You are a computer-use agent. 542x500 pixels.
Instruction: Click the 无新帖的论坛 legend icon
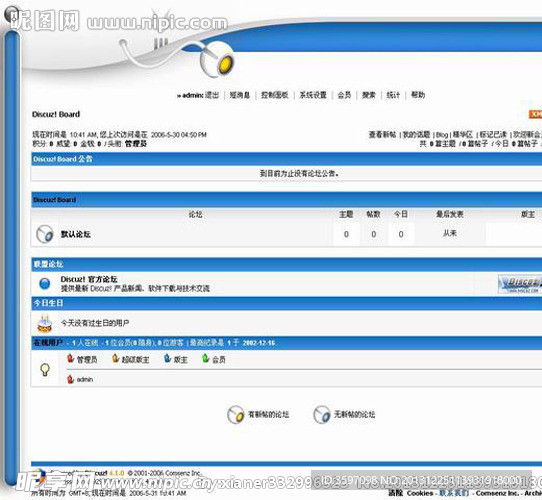click(322, 414)
